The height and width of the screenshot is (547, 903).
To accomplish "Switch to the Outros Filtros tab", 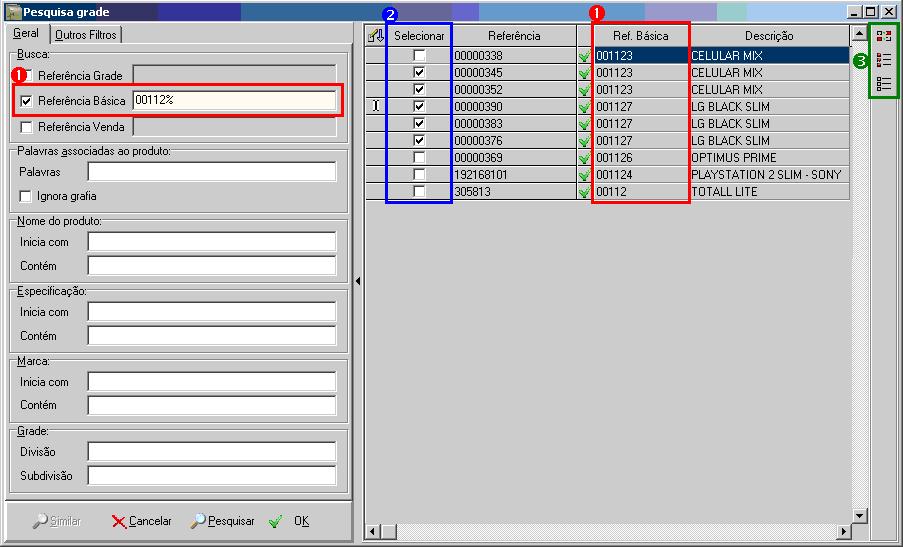I will pyautogui.click(x=86, y=35).
